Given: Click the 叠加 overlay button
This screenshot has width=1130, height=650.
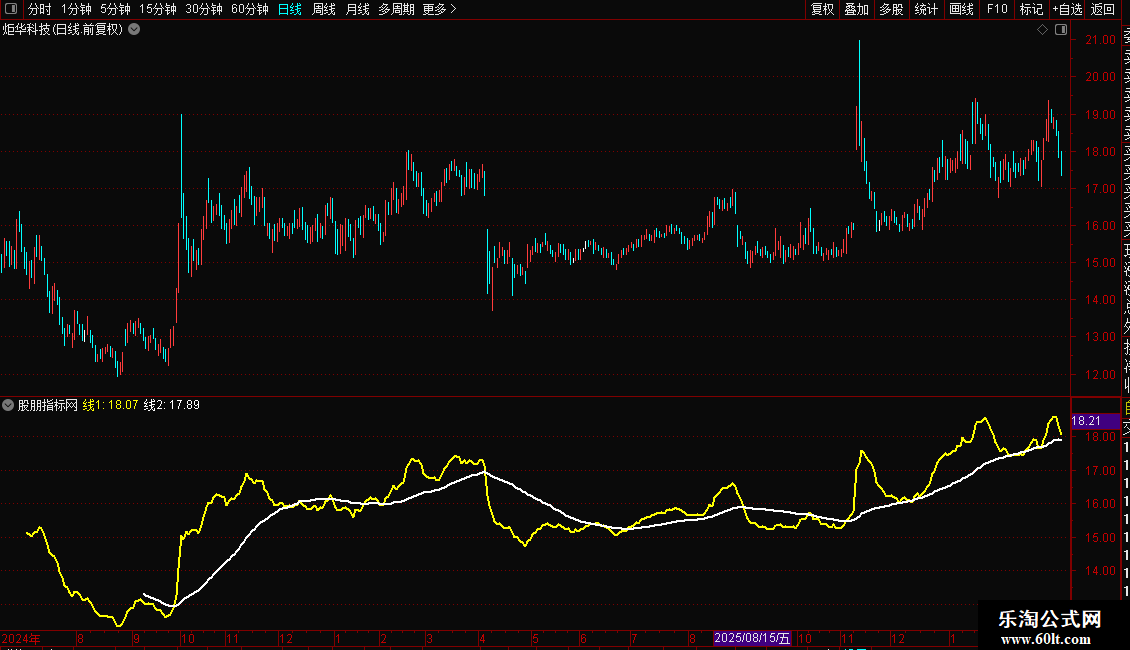Looking at the screenshot, I should pos(857,9).
